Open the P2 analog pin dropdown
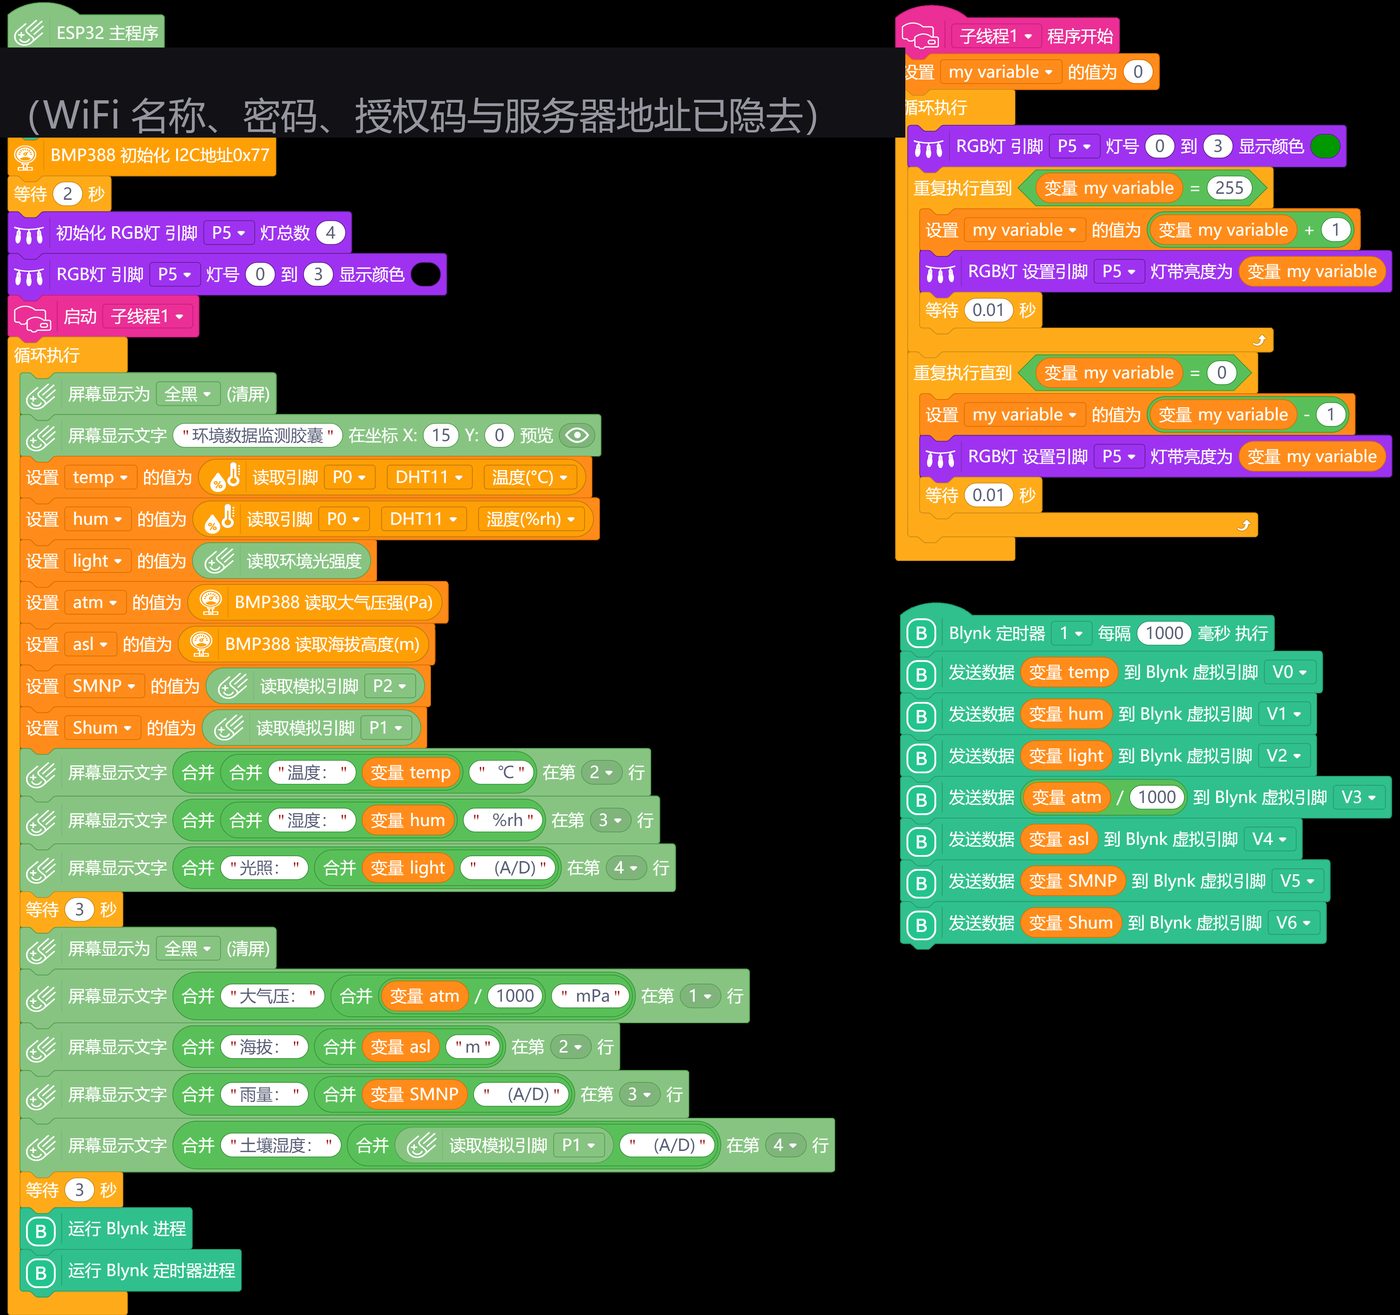1400x1315 pixels. (x=390, y=686)
